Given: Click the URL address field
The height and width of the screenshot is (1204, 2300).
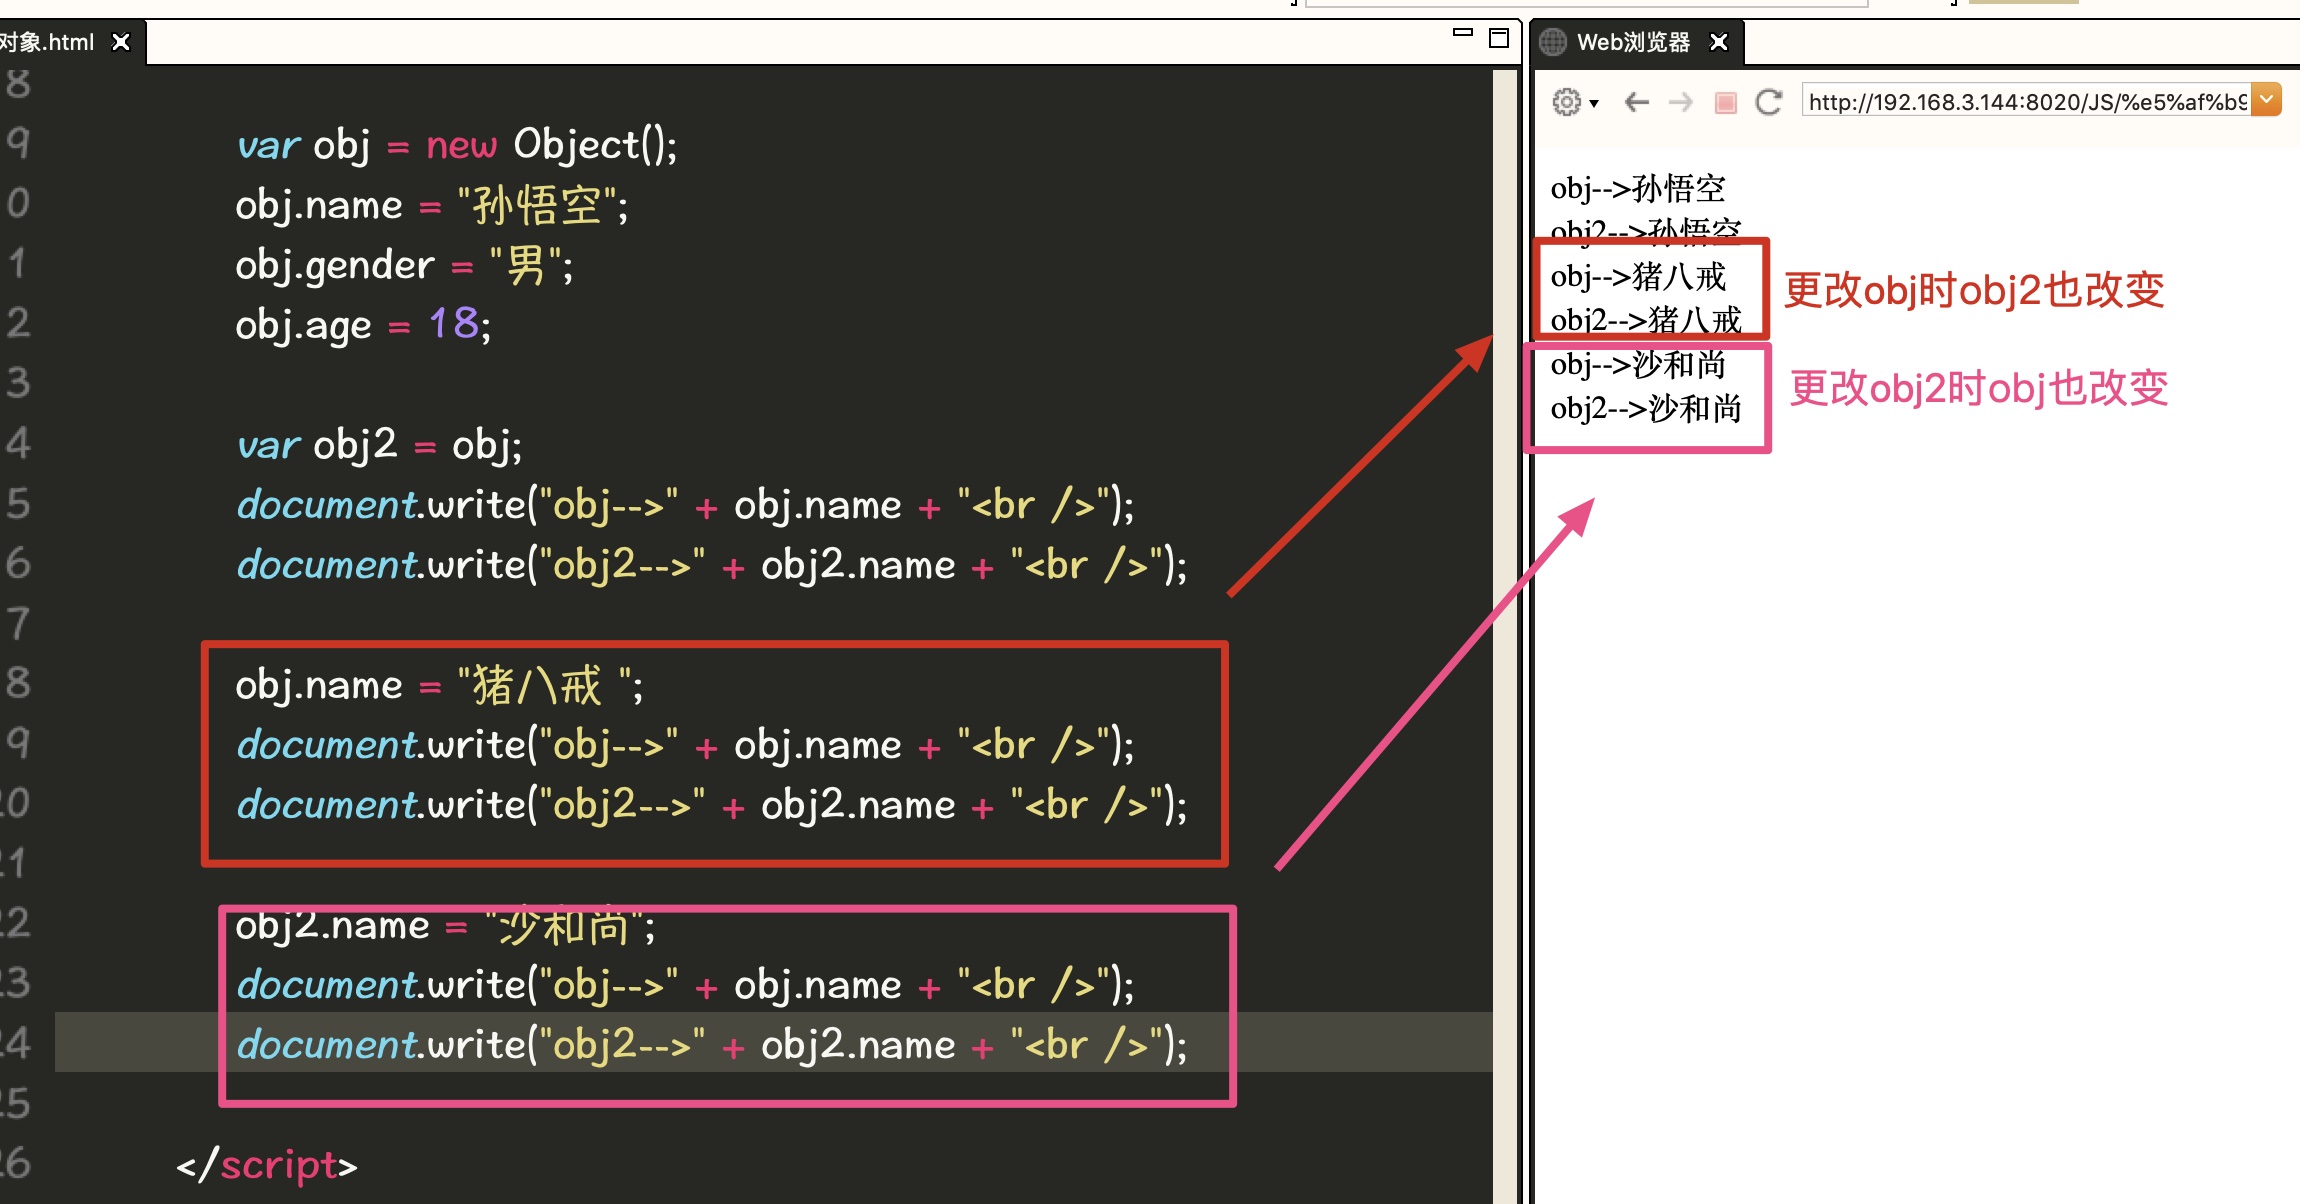Looking at the screenshot, I should coord(2025,102).
